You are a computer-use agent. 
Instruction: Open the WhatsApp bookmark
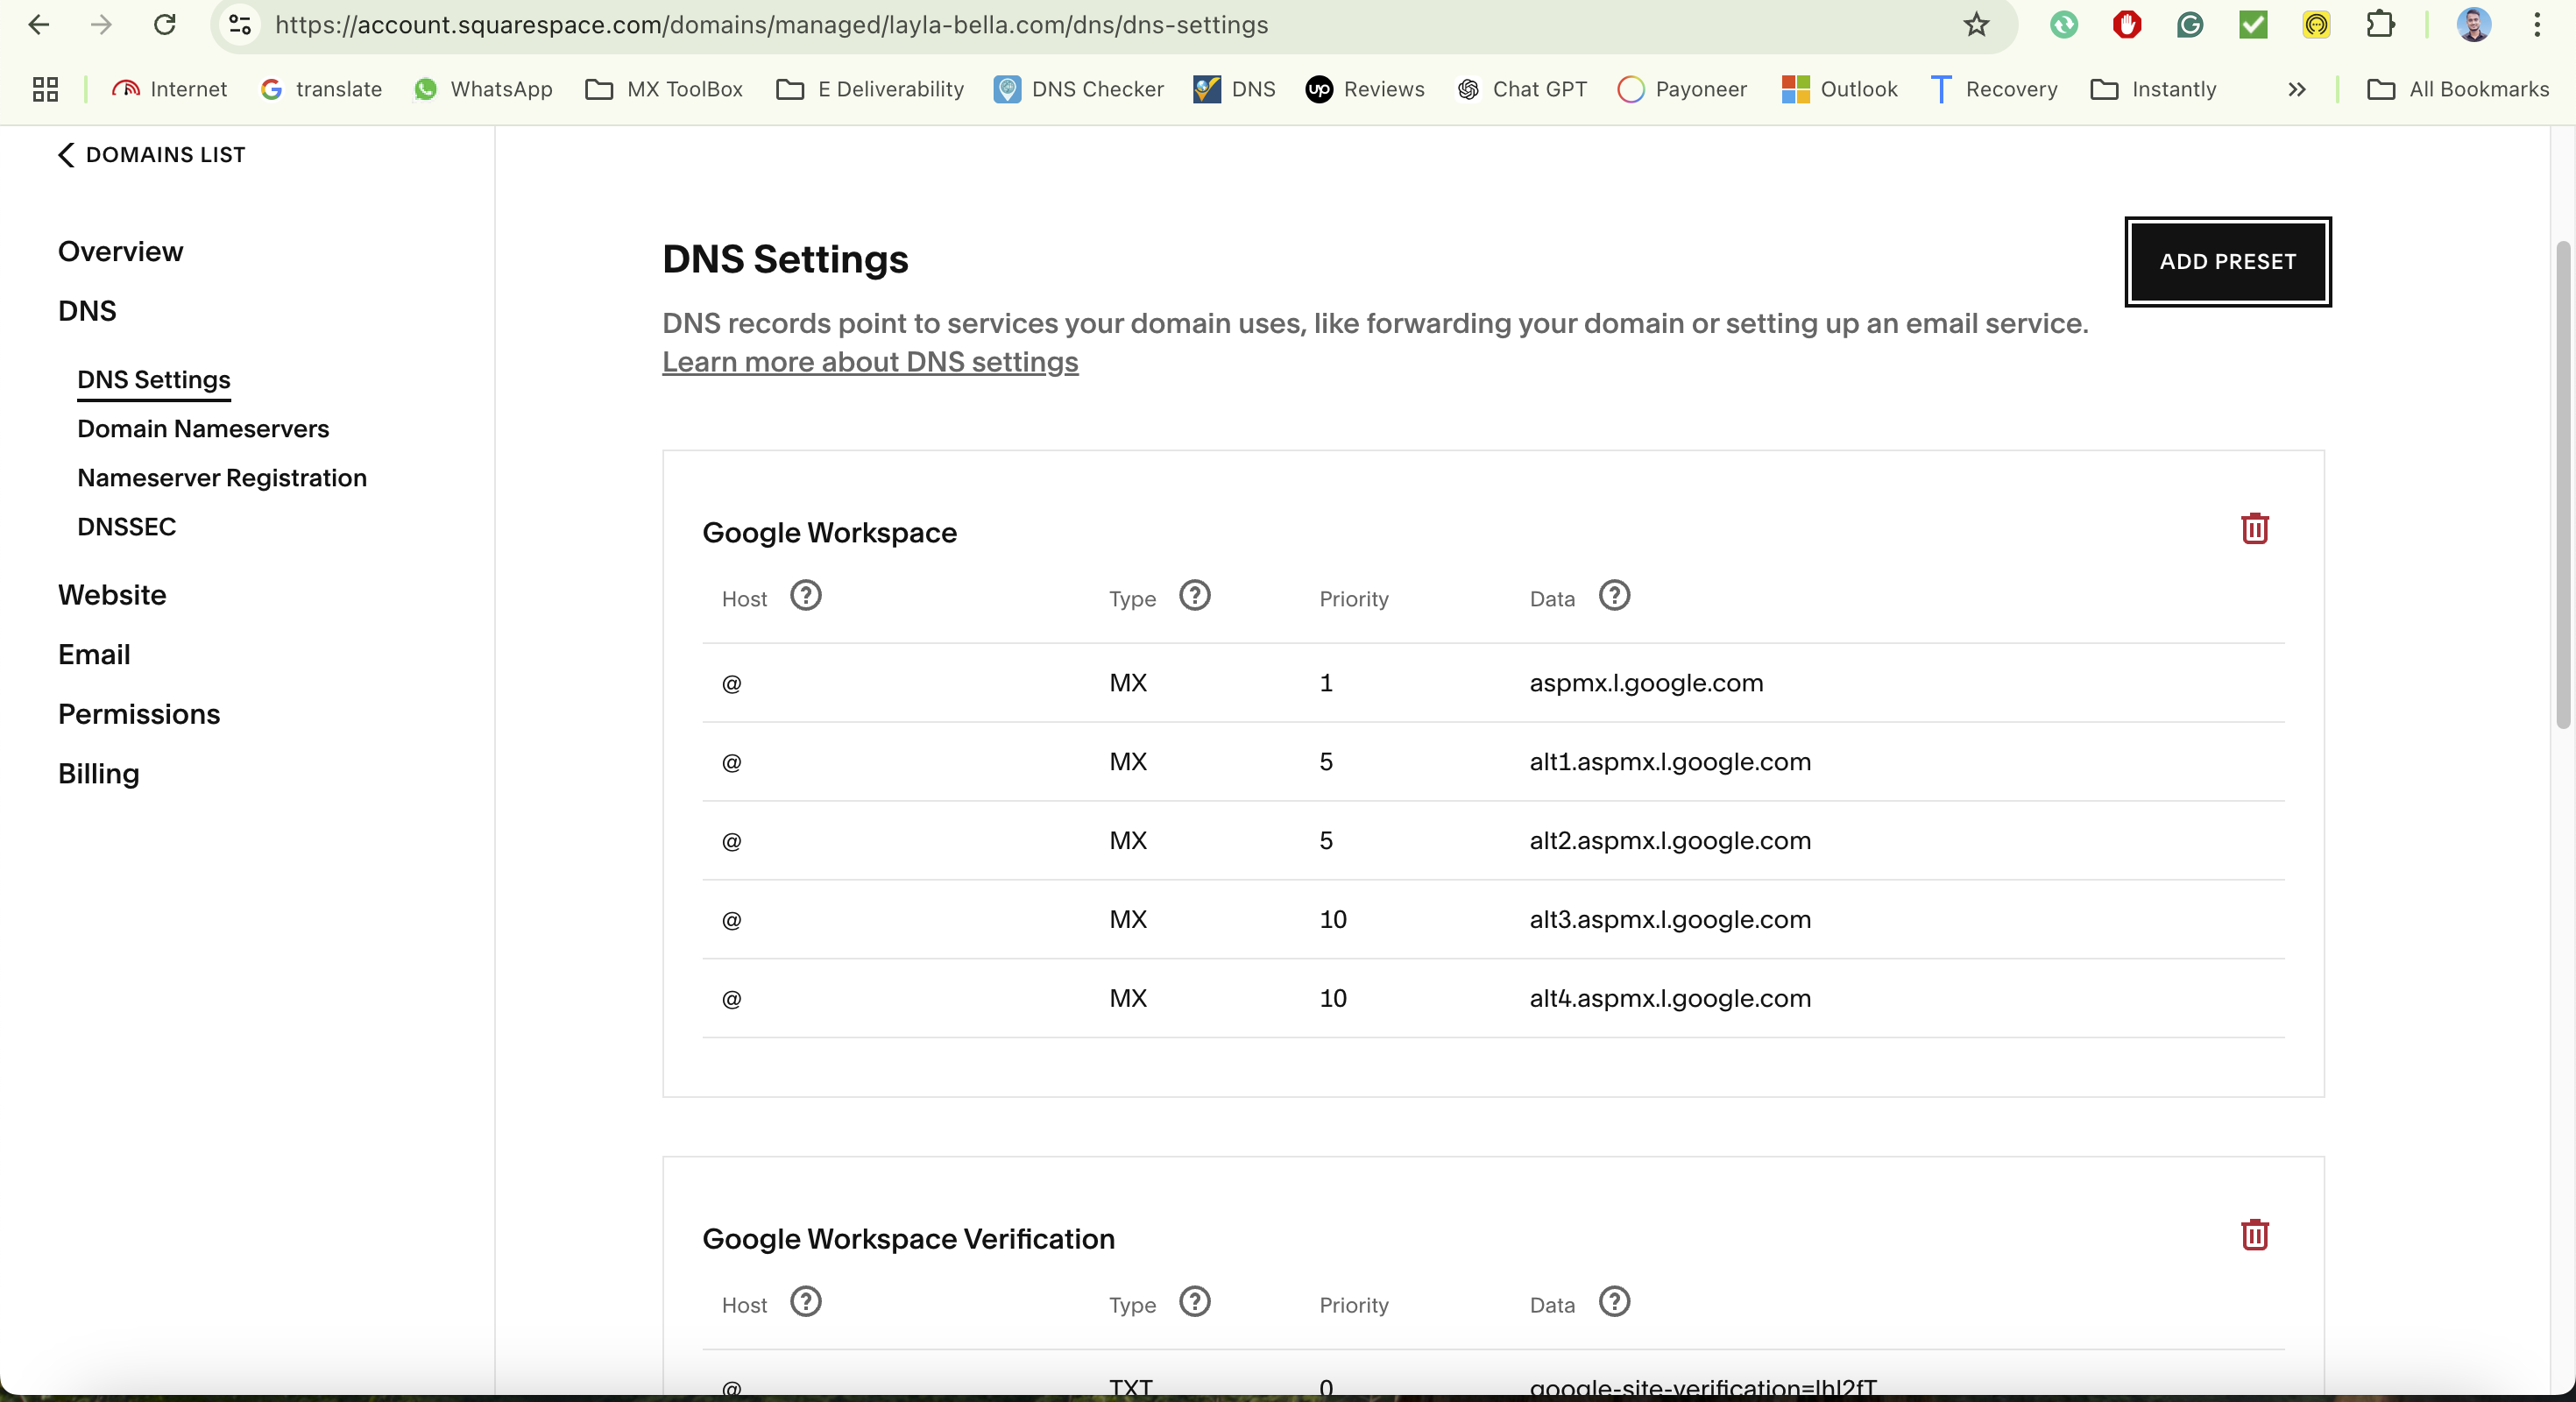coord(483,89)
